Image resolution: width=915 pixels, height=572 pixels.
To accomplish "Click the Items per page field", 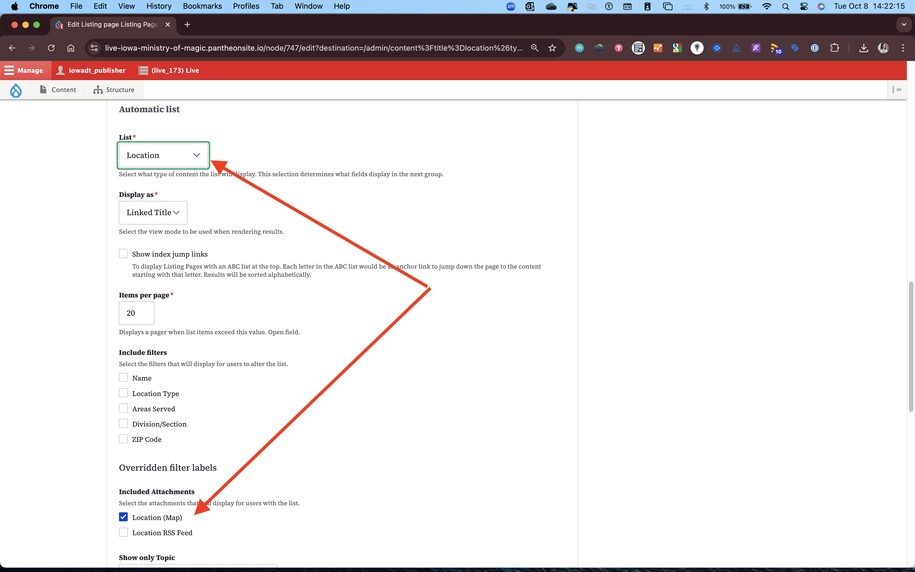I will tap(137, 313).
